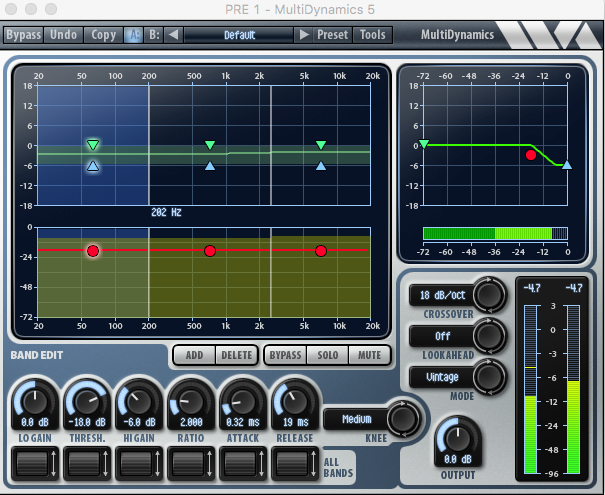The height and width of the screenshot is (495, 605).
Task: Click the mid band red threshold dot
Action: [210, 251]
